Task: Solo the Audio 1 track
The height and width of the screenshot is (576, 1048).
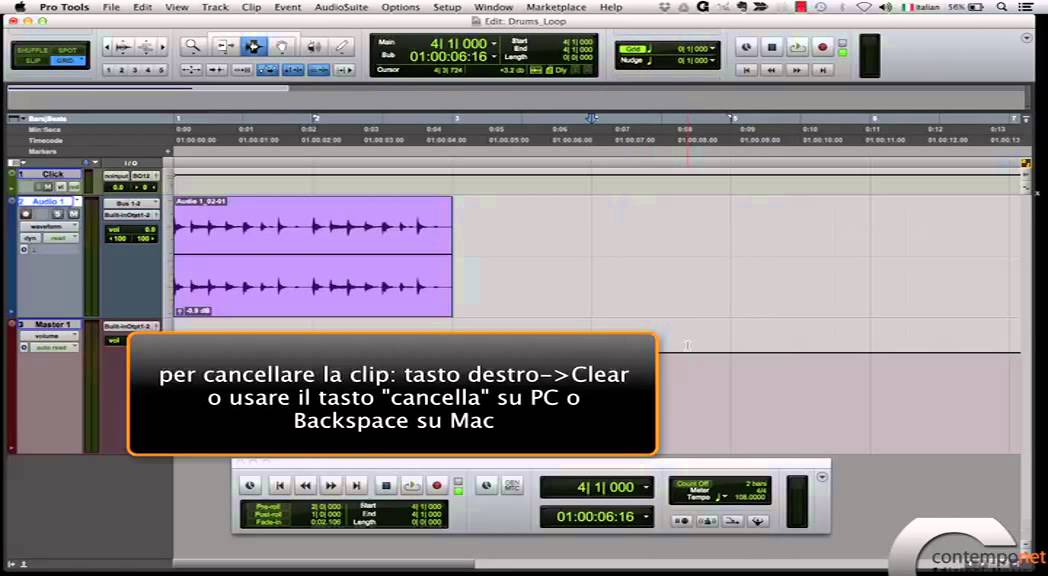Action: [x=58, y=214]
